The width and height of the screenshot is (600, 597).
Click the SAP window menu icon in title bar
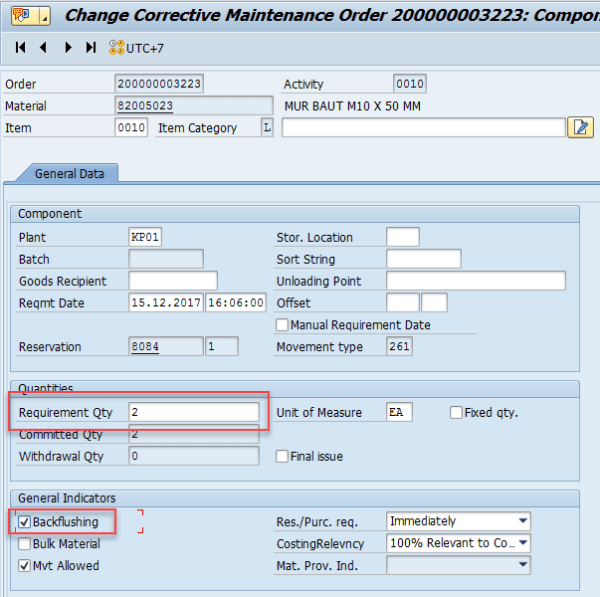(21, 16)
